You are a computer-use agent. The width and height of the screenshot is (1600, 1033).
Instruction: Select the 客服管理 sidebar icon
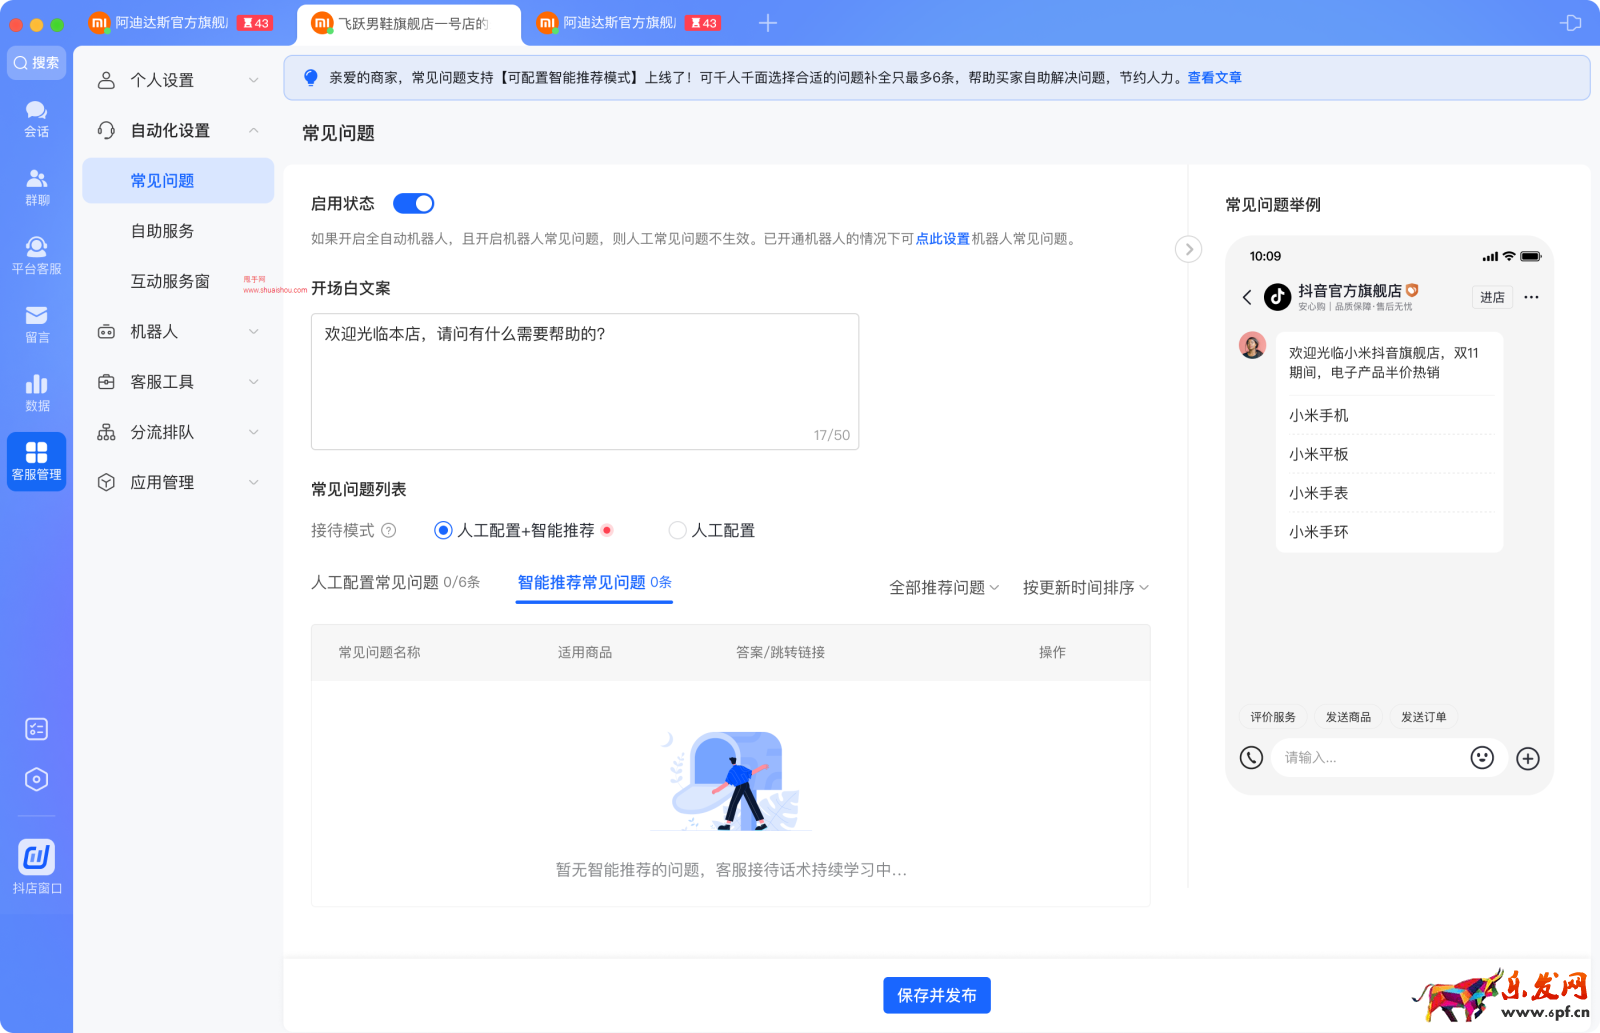click(x=36, y=461)
